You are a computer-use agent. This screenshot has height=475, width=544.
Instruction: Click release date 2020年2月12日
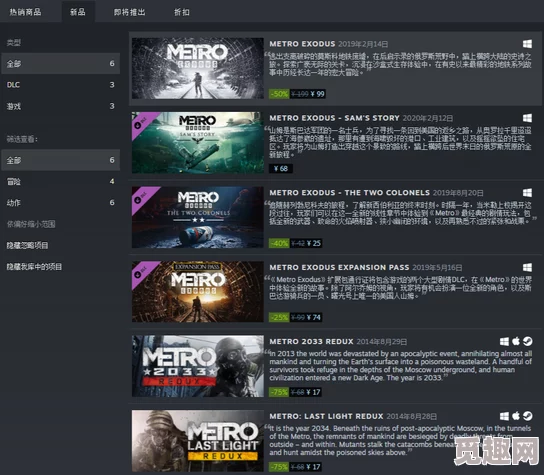click(x=428, y=119)
